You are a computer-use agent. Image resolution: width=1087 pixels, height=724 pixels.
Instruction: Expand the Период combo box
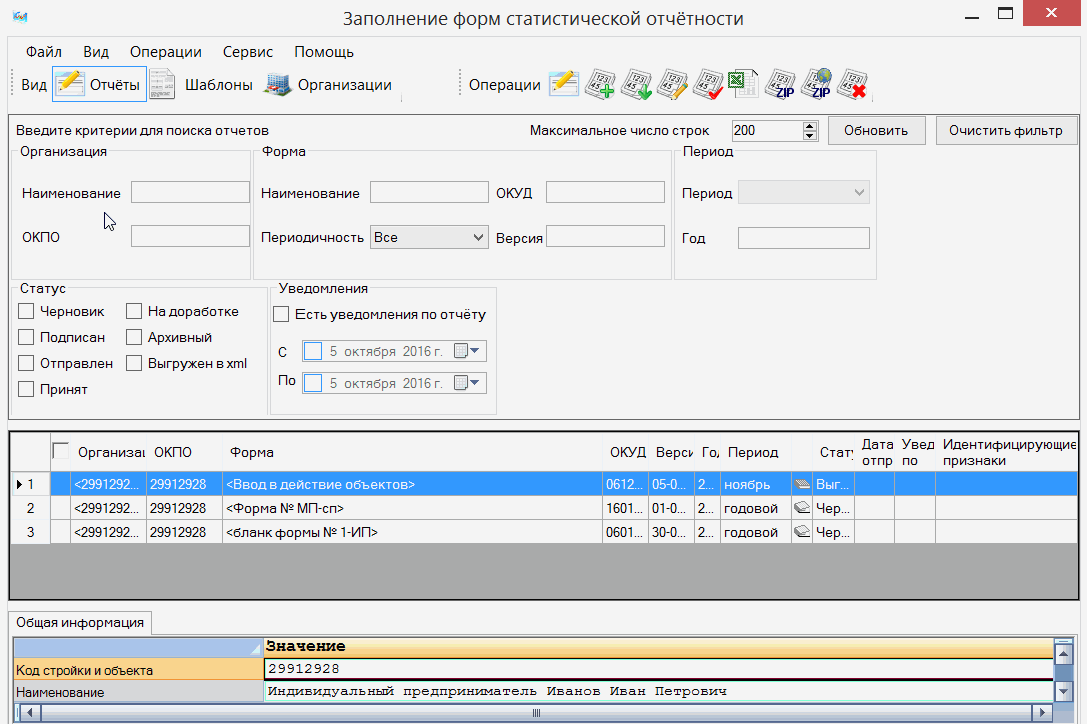pyautogui.click(x=804, y=193)
